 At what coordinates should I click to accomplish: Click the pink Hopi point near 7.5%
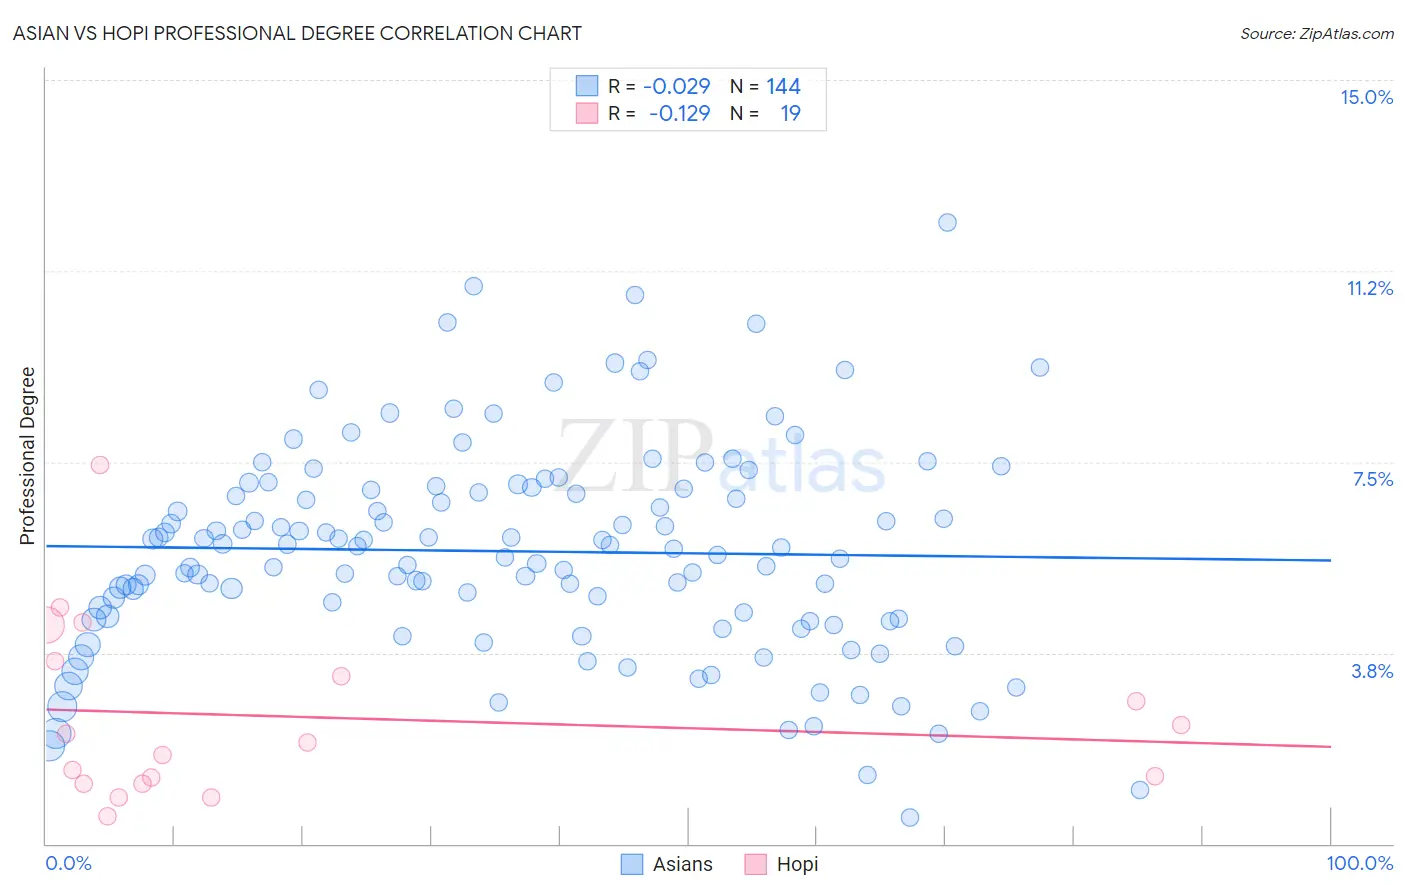100,464
